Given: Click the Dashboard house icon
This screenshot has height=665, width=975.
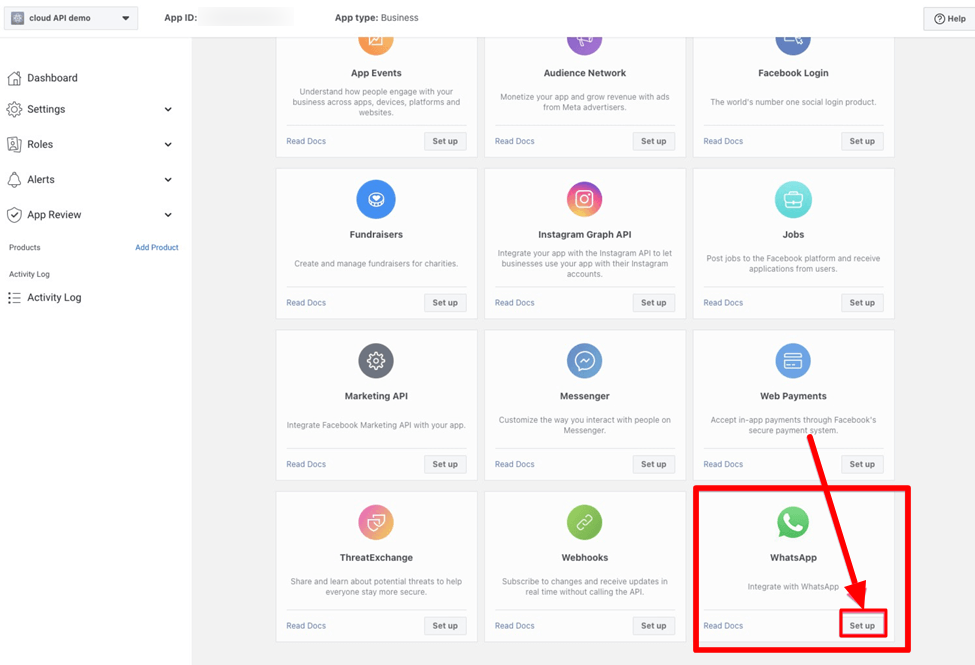Looking at the screenshot, I should (x=14, y=78).
